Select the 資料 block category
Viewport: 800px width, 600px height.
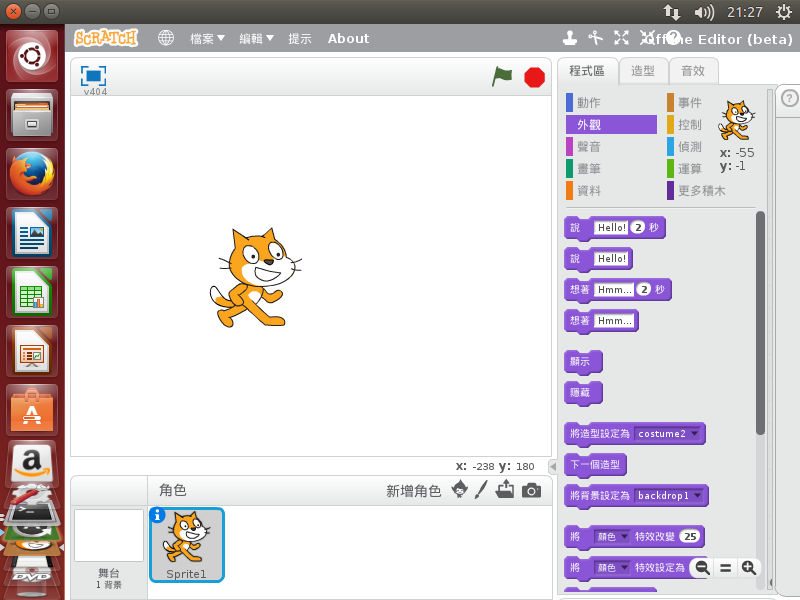611,191
